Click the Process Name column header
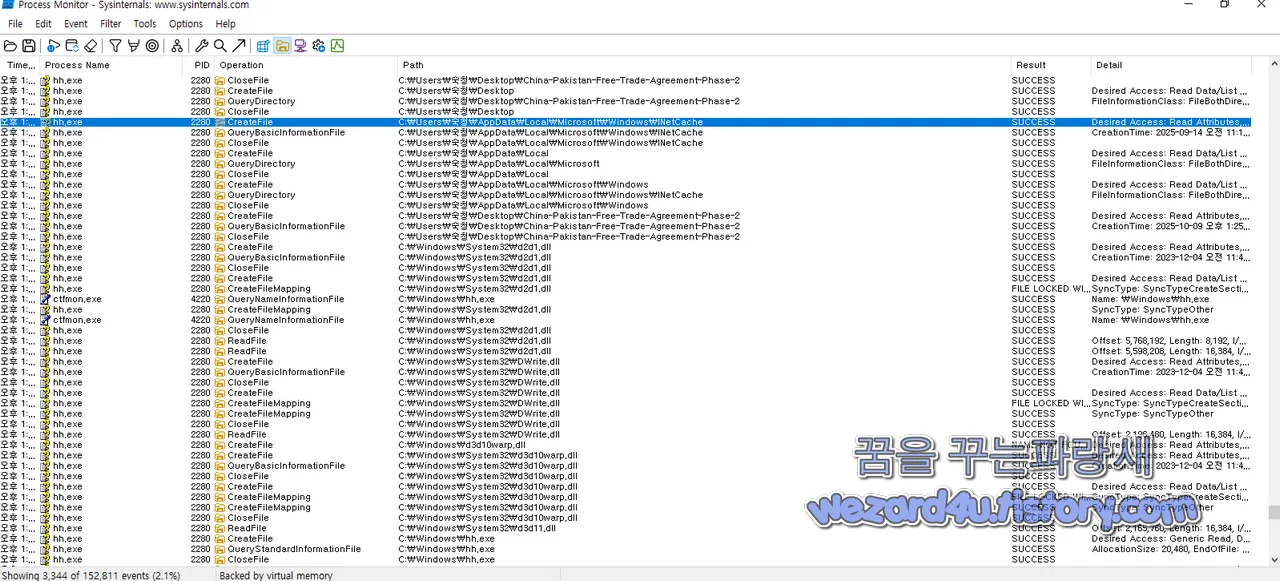The height and width of the screenshot is (581, 1280). [112, 65]
